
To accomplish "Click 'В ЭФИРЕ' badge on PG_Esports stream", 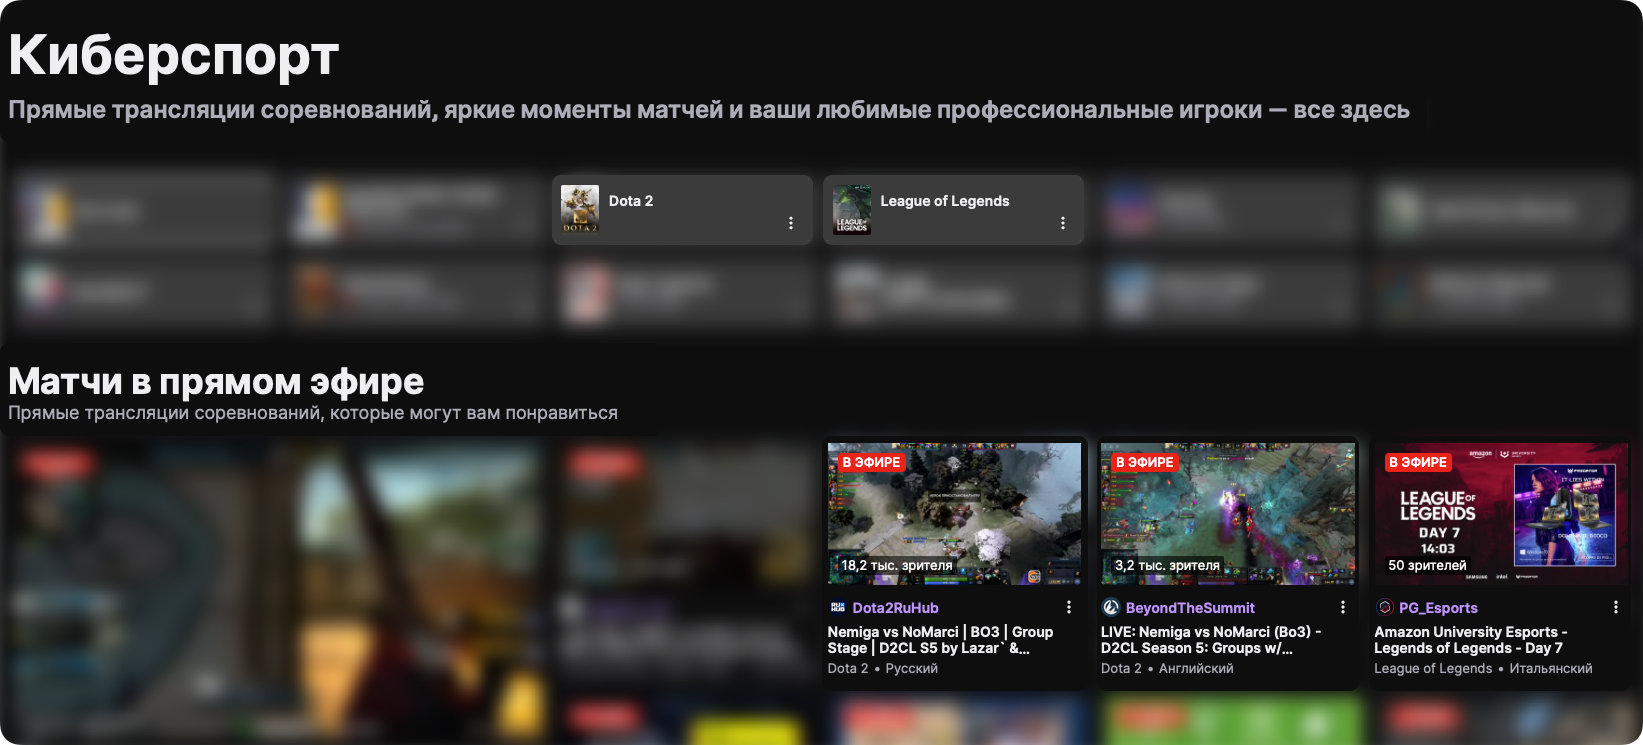I will (1418, 462).
